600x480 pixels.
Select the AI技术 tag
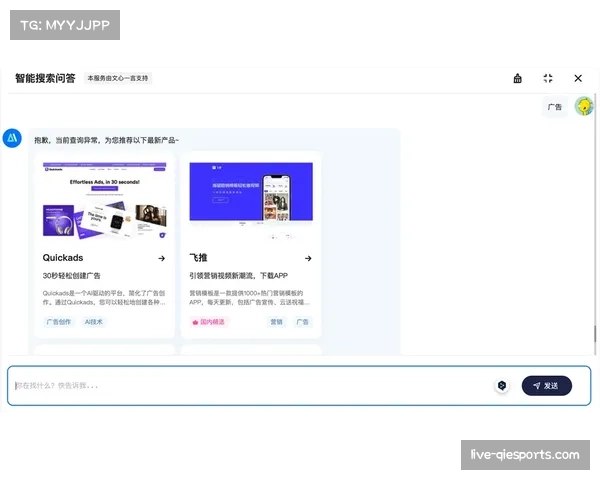(94, 322)
